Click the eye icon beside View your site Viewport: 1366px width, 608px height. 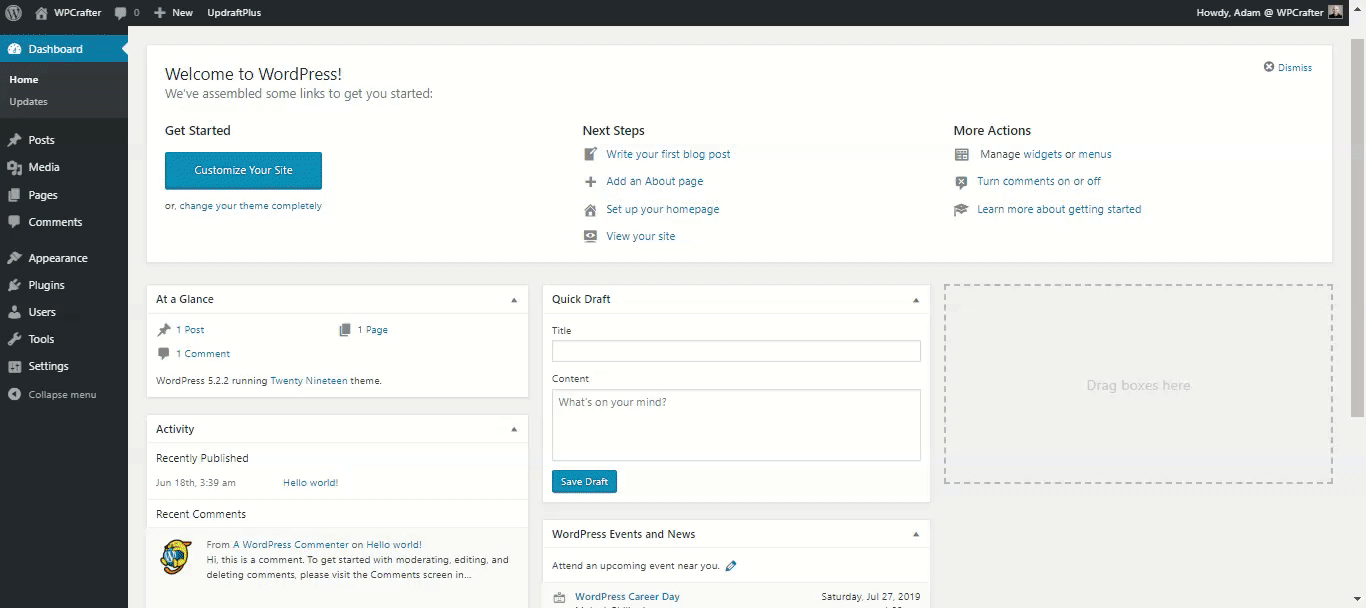coord(590,237)
